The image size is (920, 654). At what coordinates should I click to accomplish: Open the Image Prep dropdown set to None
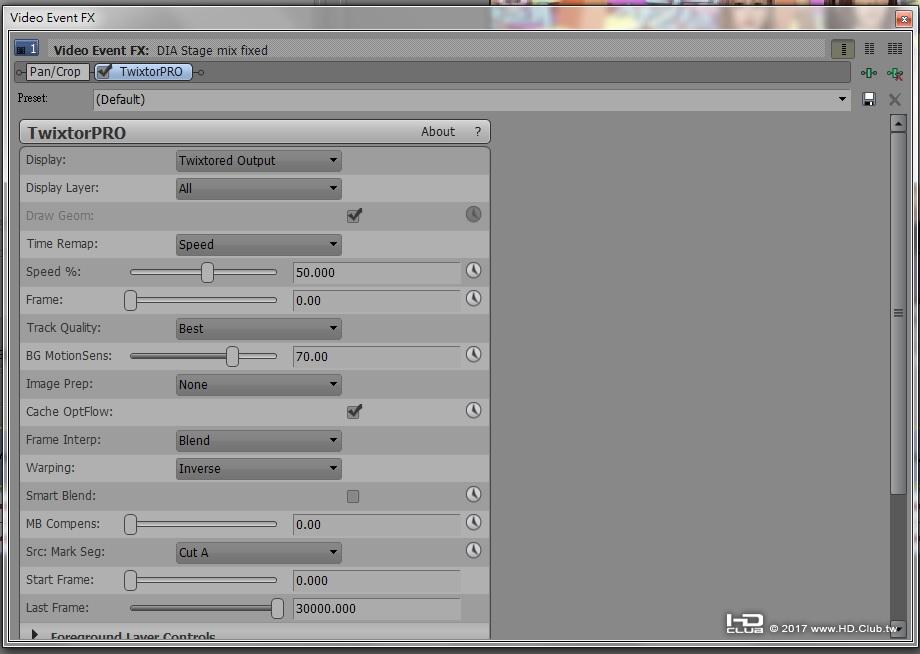coord(259,385)
